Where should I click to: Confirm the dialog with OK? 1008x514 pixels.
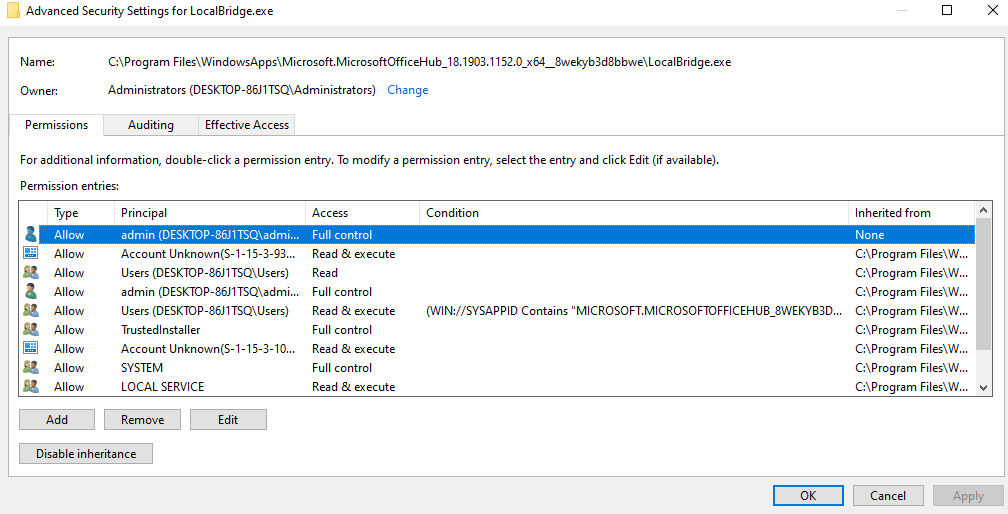808,495
